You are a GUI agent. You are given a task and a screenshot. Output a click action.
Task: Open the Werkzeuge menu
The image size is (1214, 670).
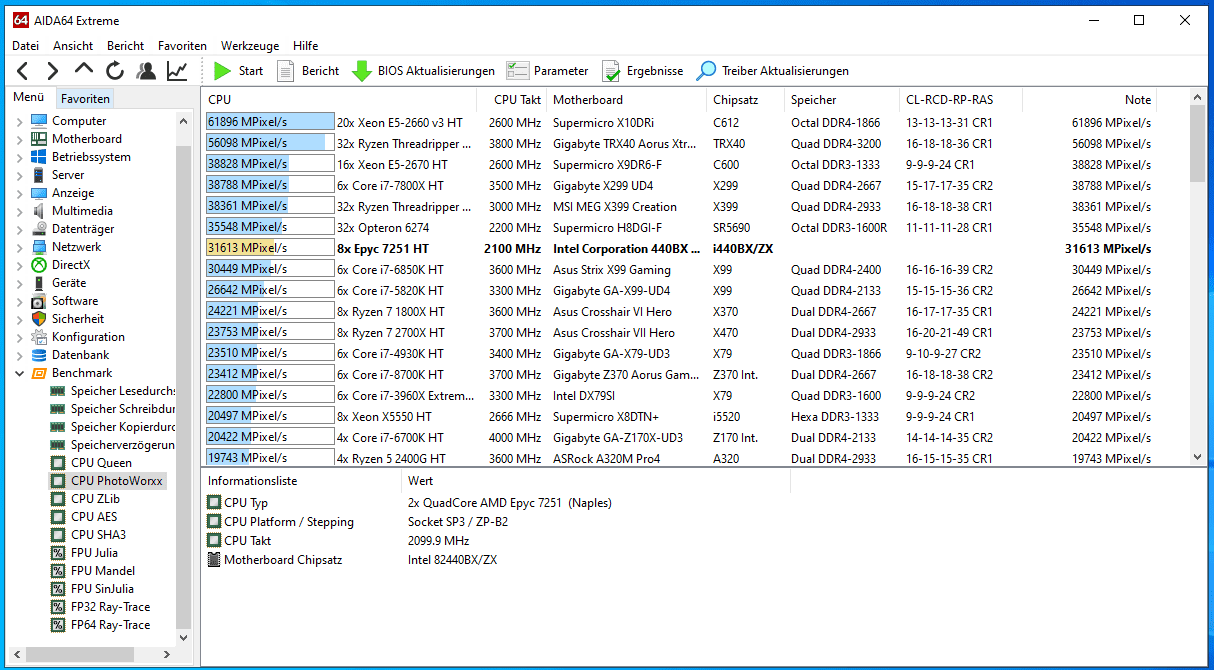[x=250, y=45]
